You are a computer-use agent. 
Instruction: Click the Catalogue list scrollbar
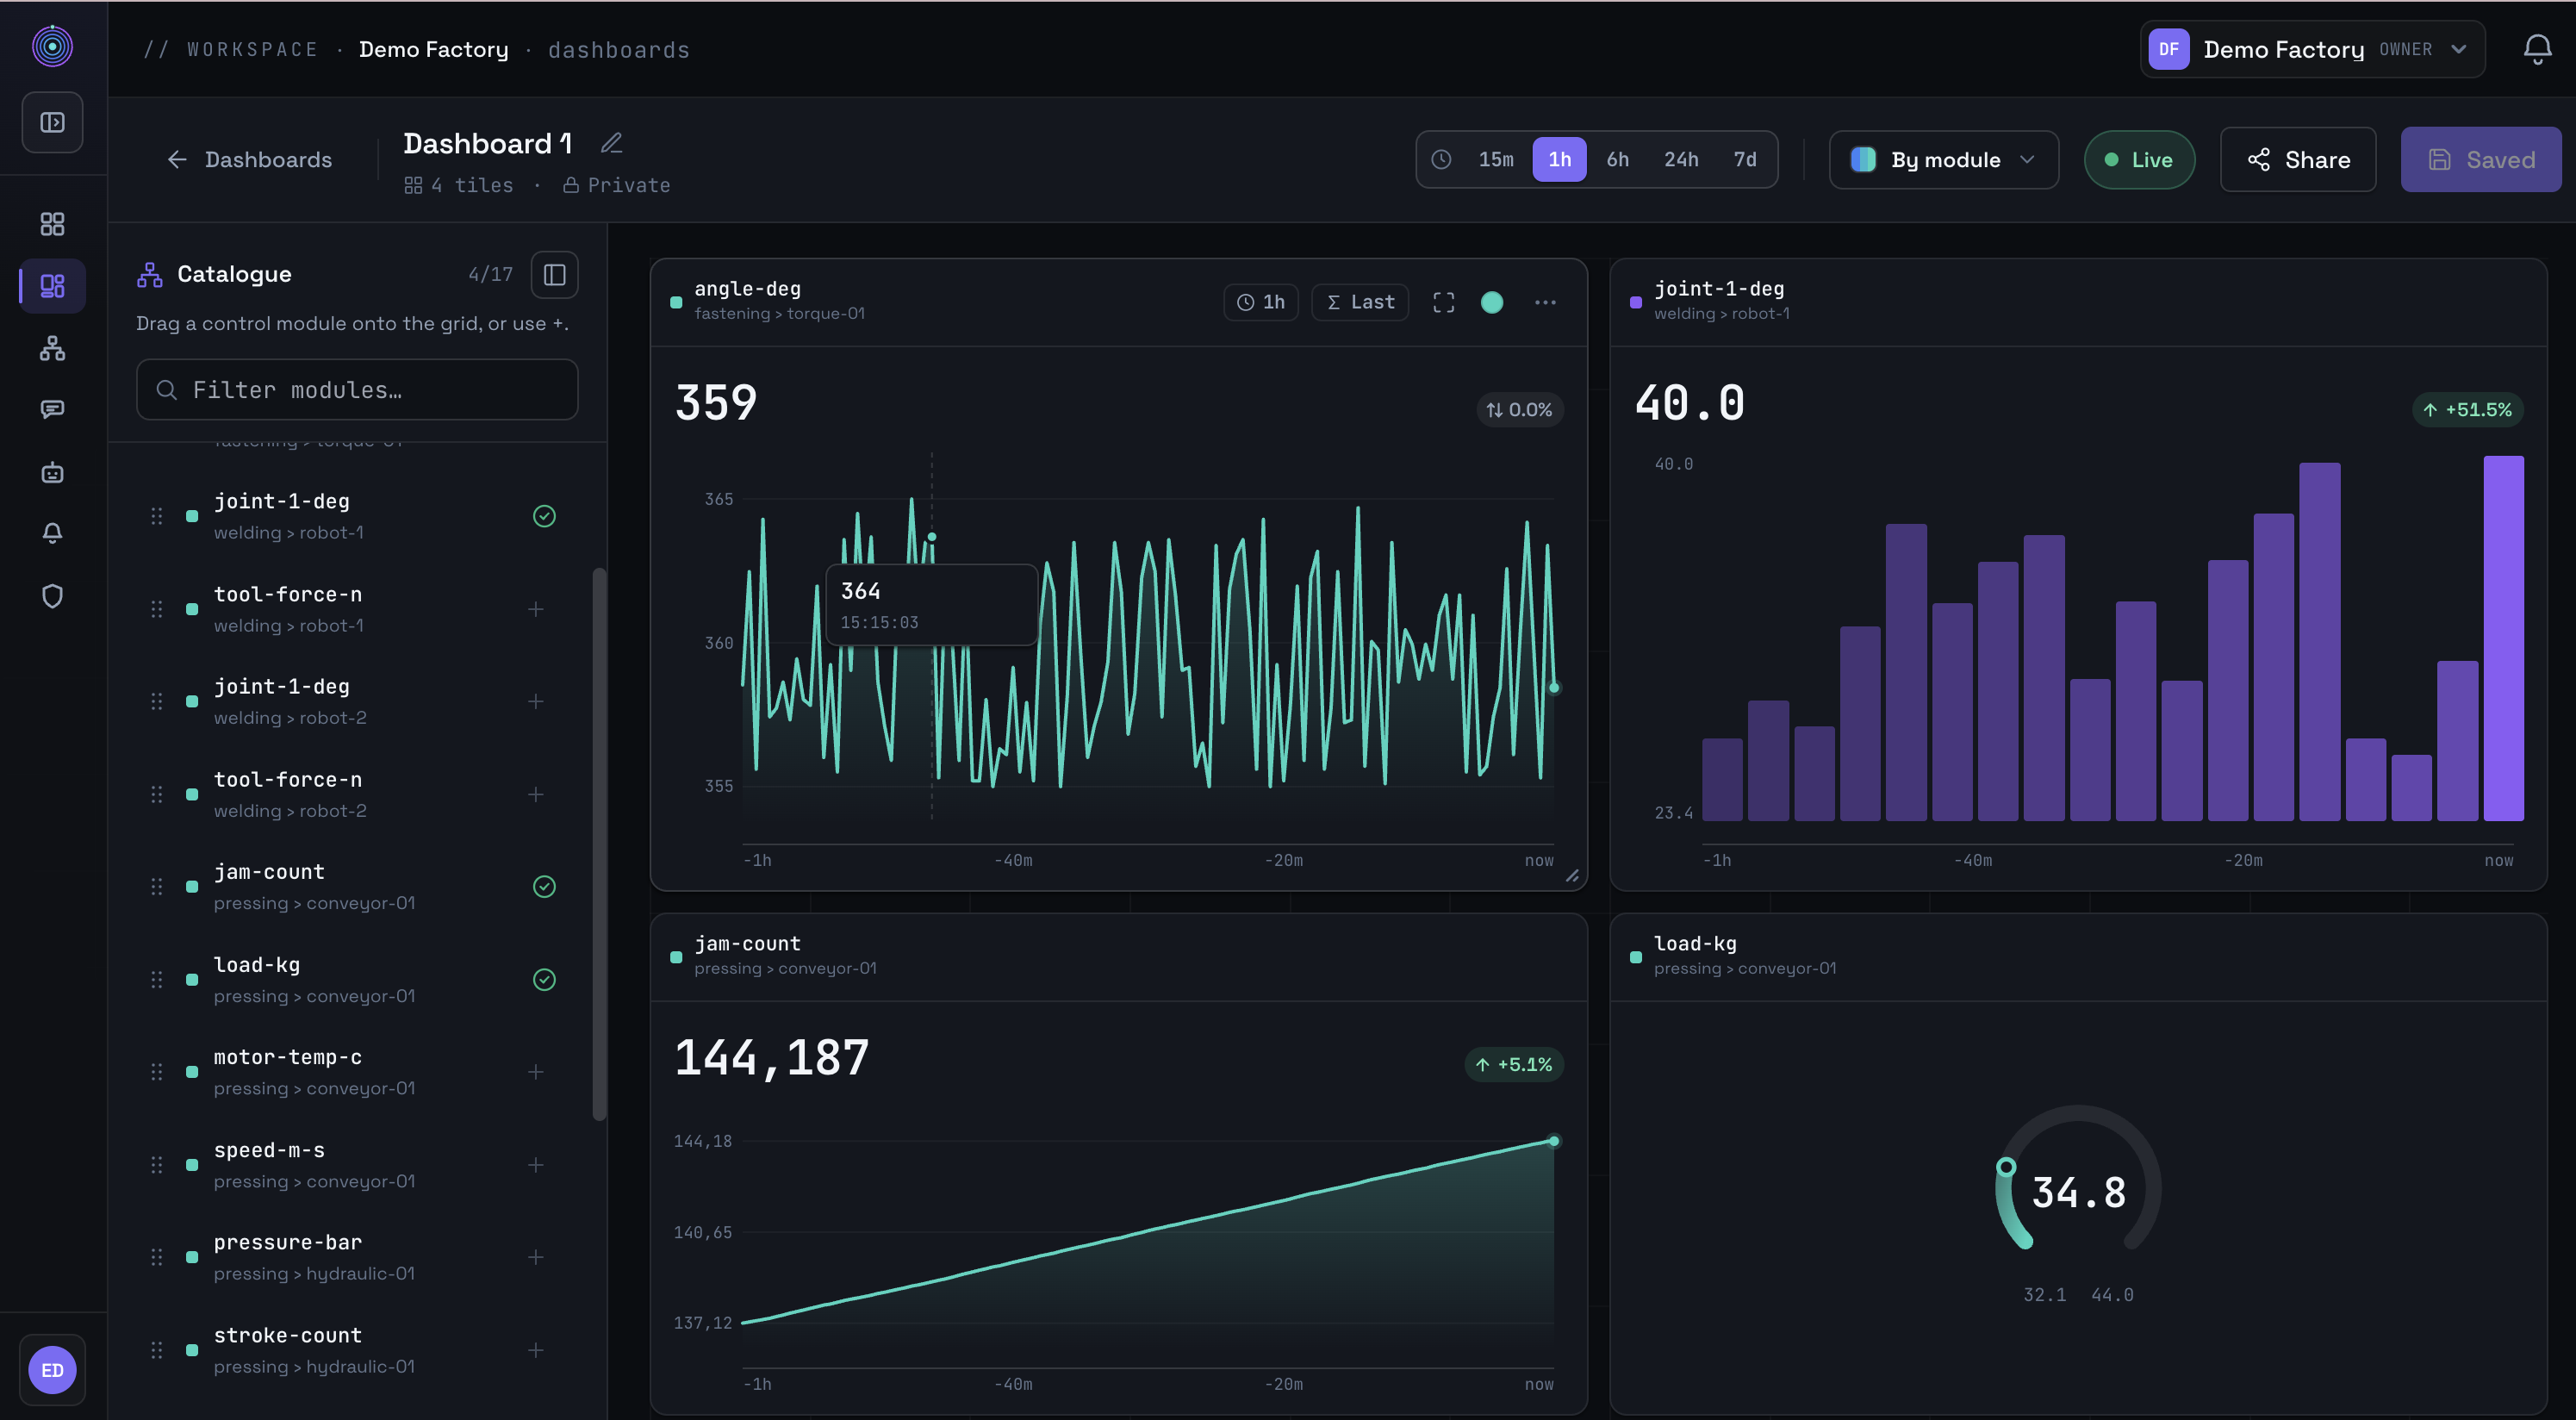(x=599, y=844)
